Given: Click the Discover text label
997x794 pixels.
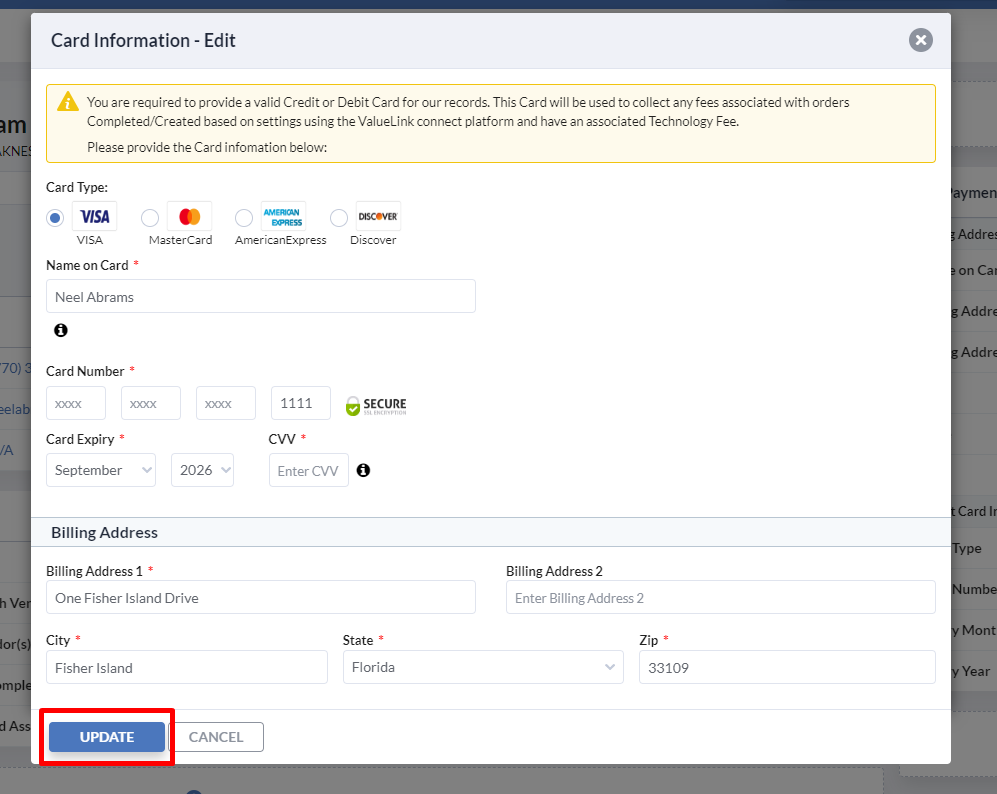Looking at the screenshot, I should click(x=373, y=240).
